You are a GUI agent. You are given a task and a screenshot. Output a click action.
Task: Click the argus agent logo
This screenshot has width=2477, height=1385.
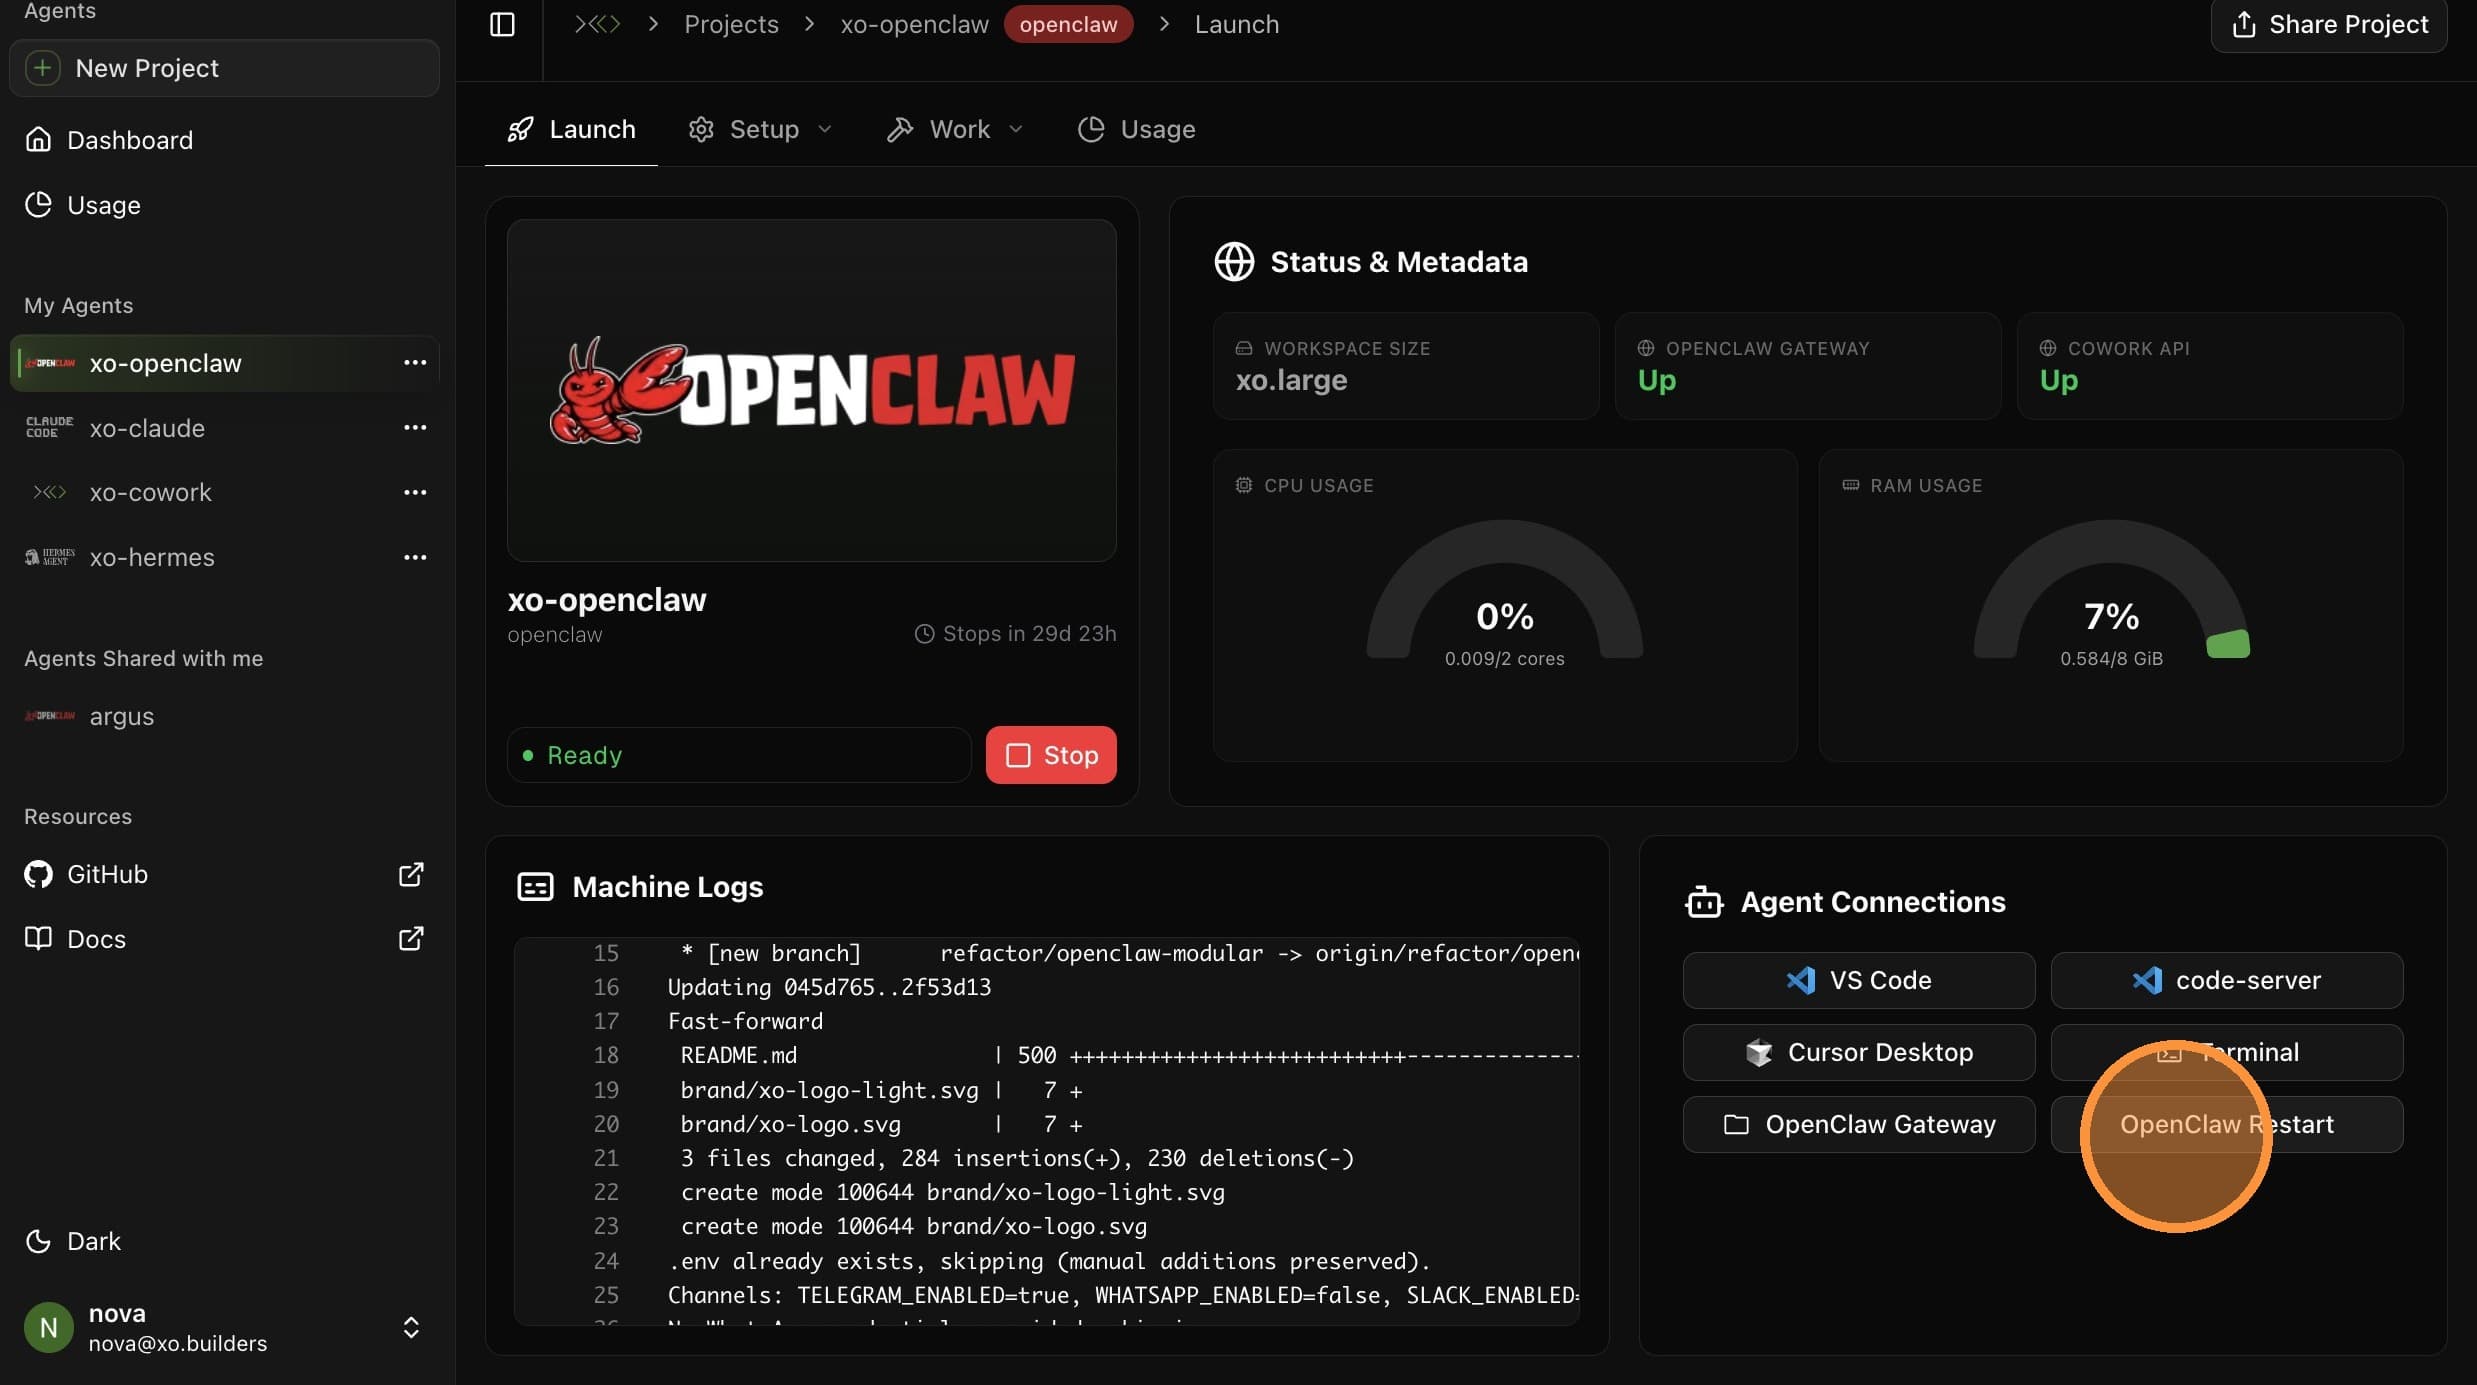[49, 717]
